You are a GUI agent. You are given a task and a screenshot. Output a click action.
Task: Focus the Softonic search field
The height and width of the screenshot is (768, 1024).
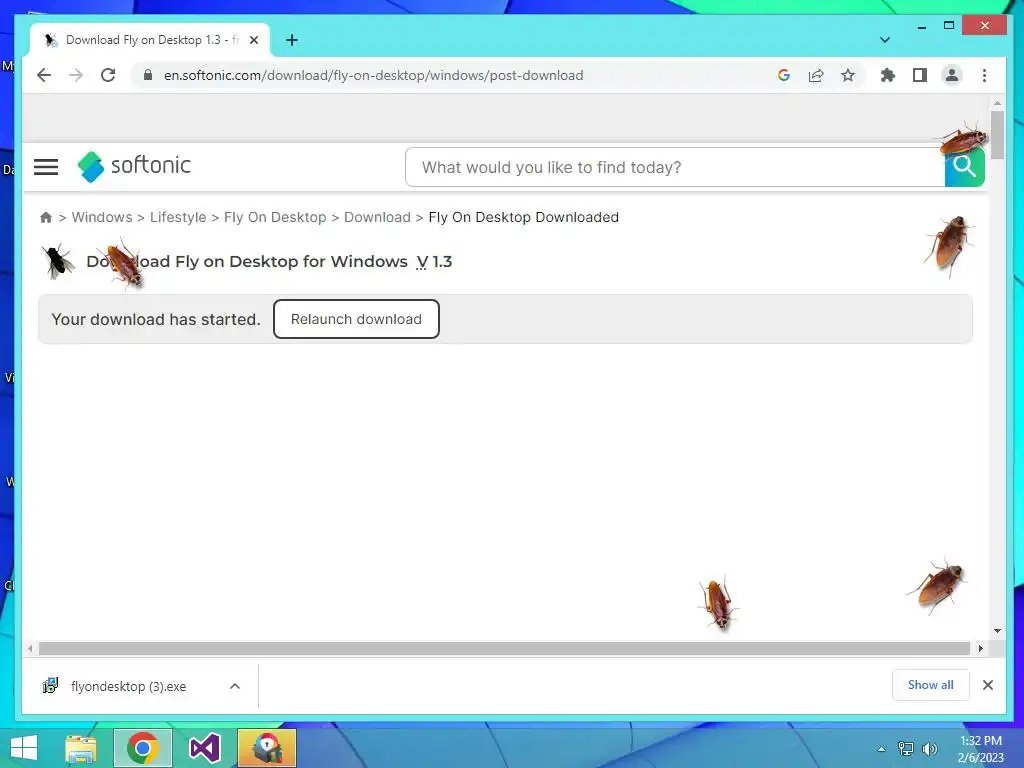(675, 167)
